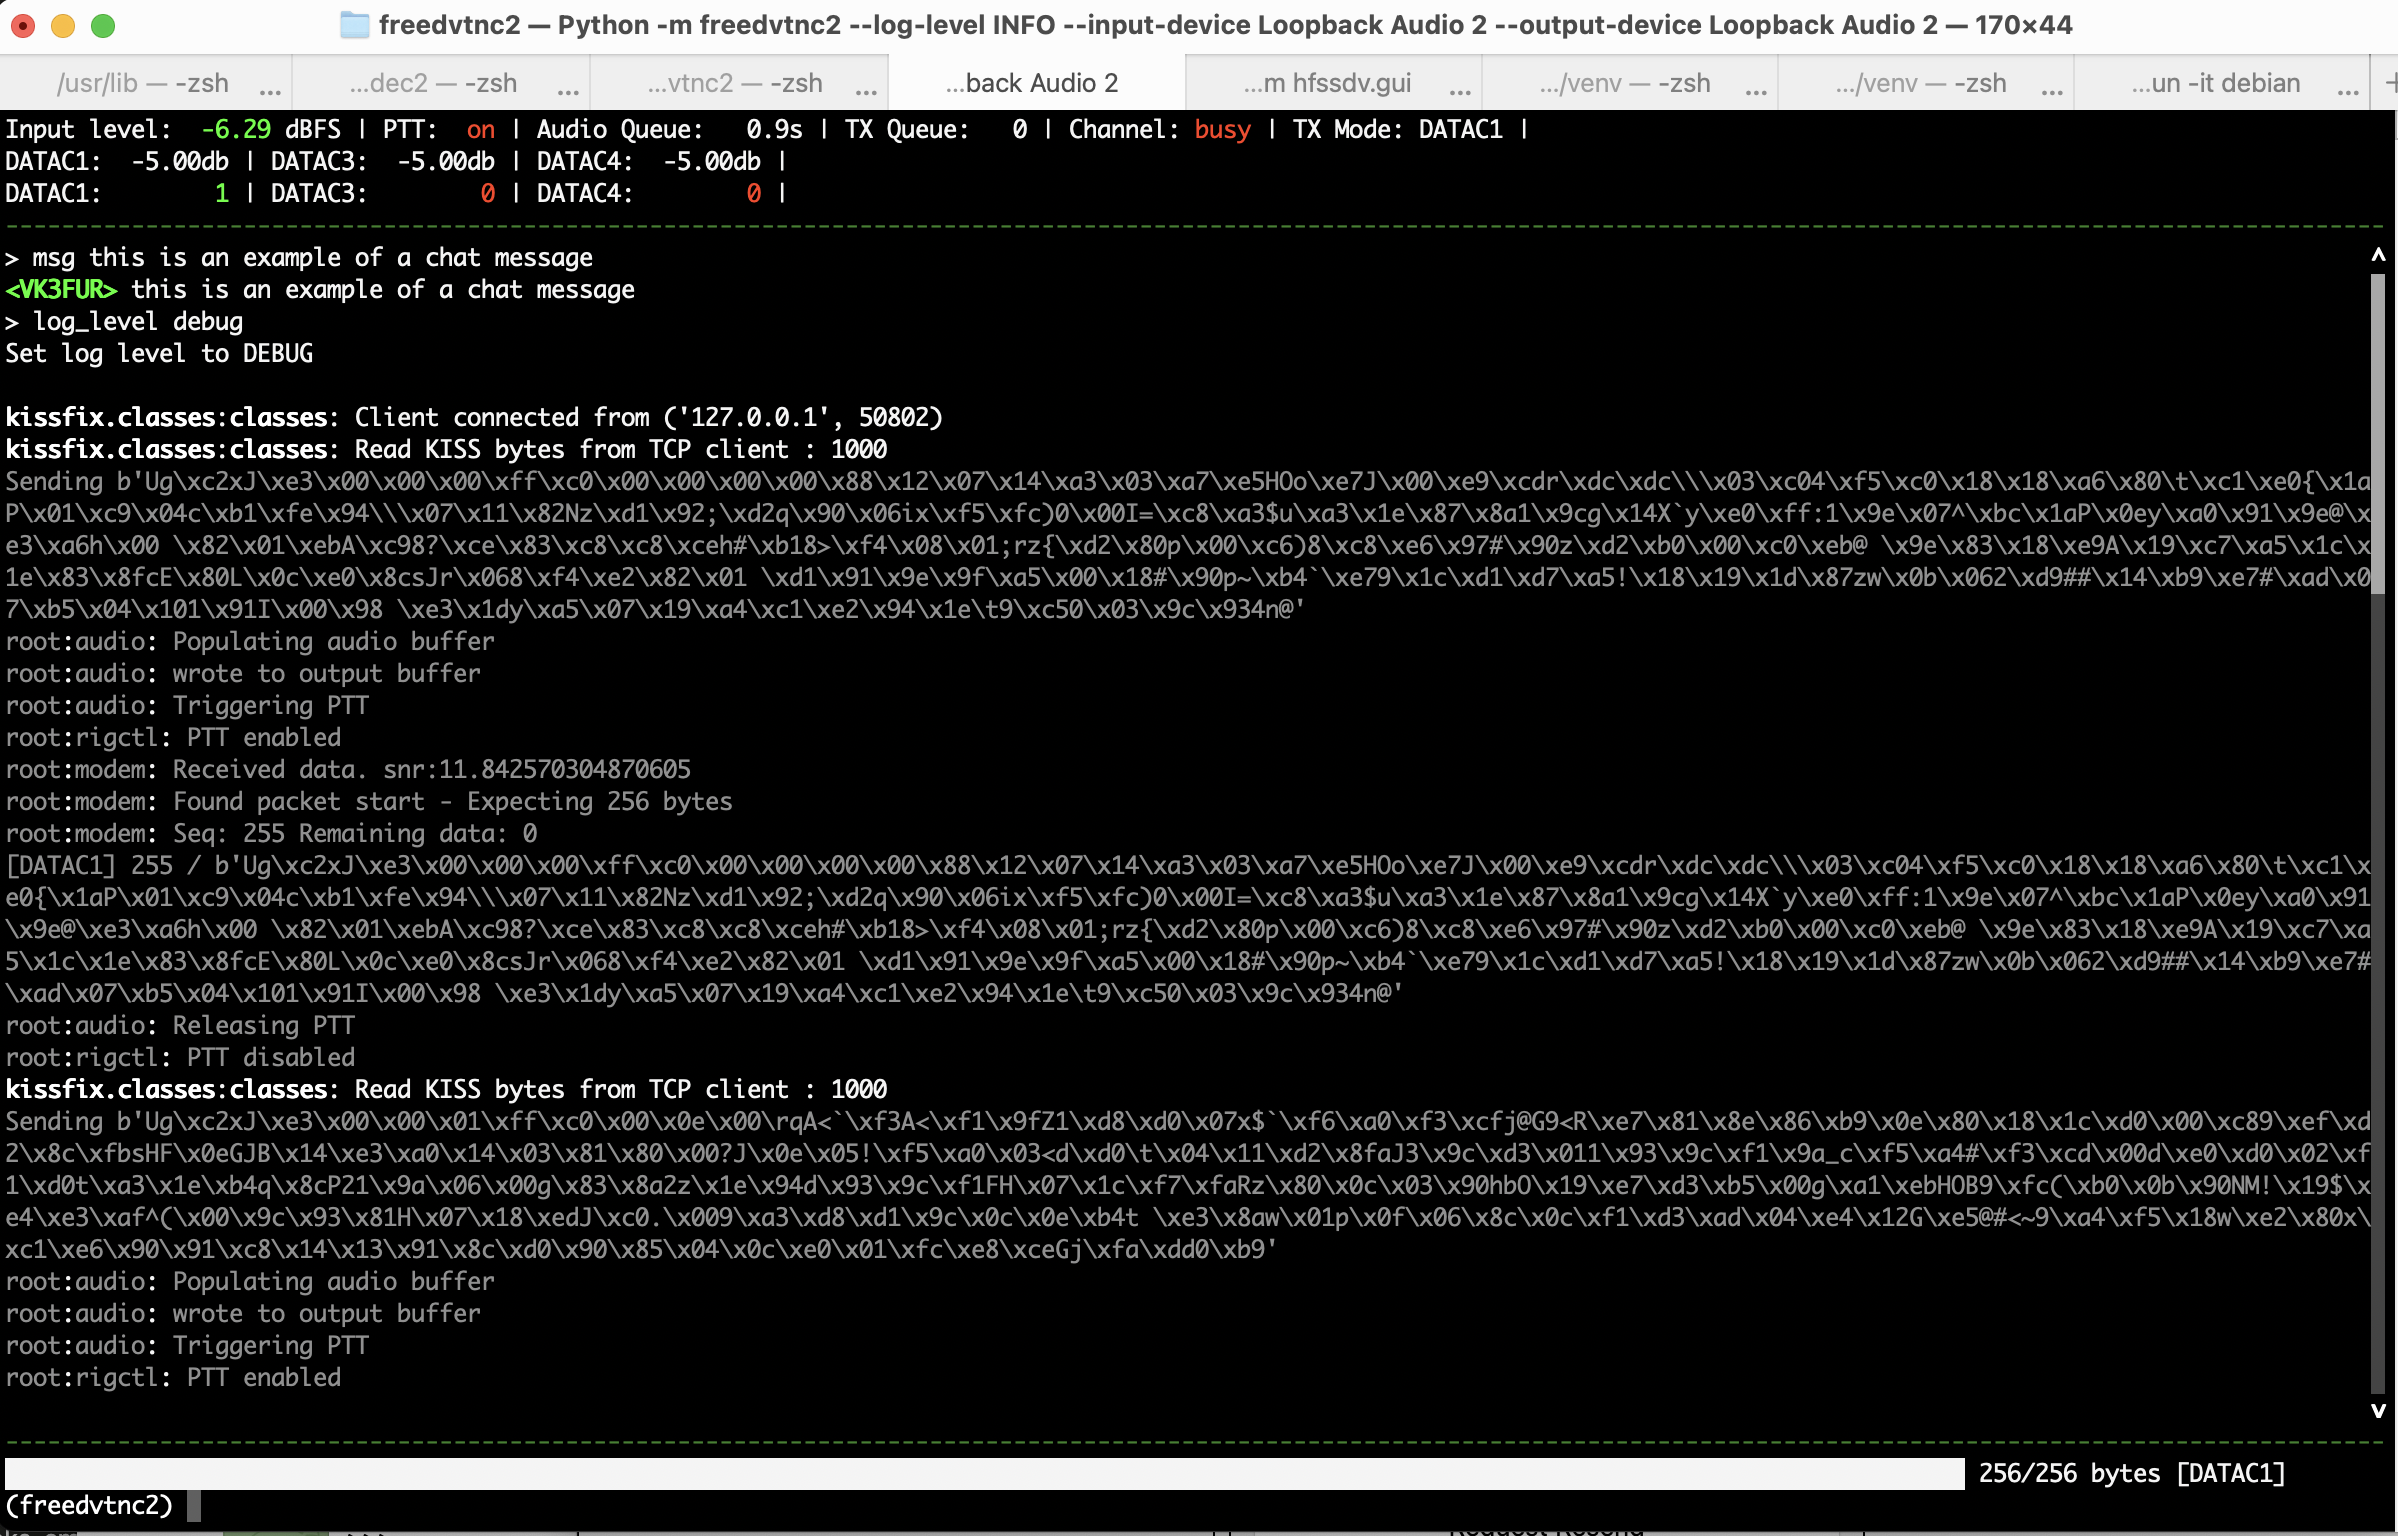Click the ellipsis on hfssdv.gui tab
Viewport: 2398px width, 1536px height.
coord(1460,90)
